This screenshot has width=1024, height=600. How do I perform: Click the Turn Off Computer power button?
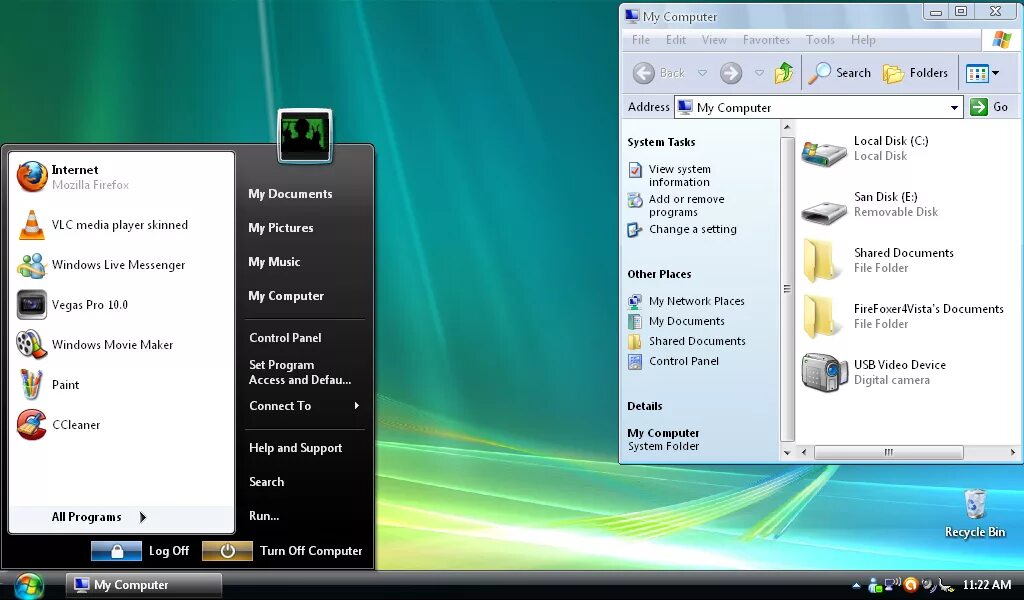[x=227, y=551]
